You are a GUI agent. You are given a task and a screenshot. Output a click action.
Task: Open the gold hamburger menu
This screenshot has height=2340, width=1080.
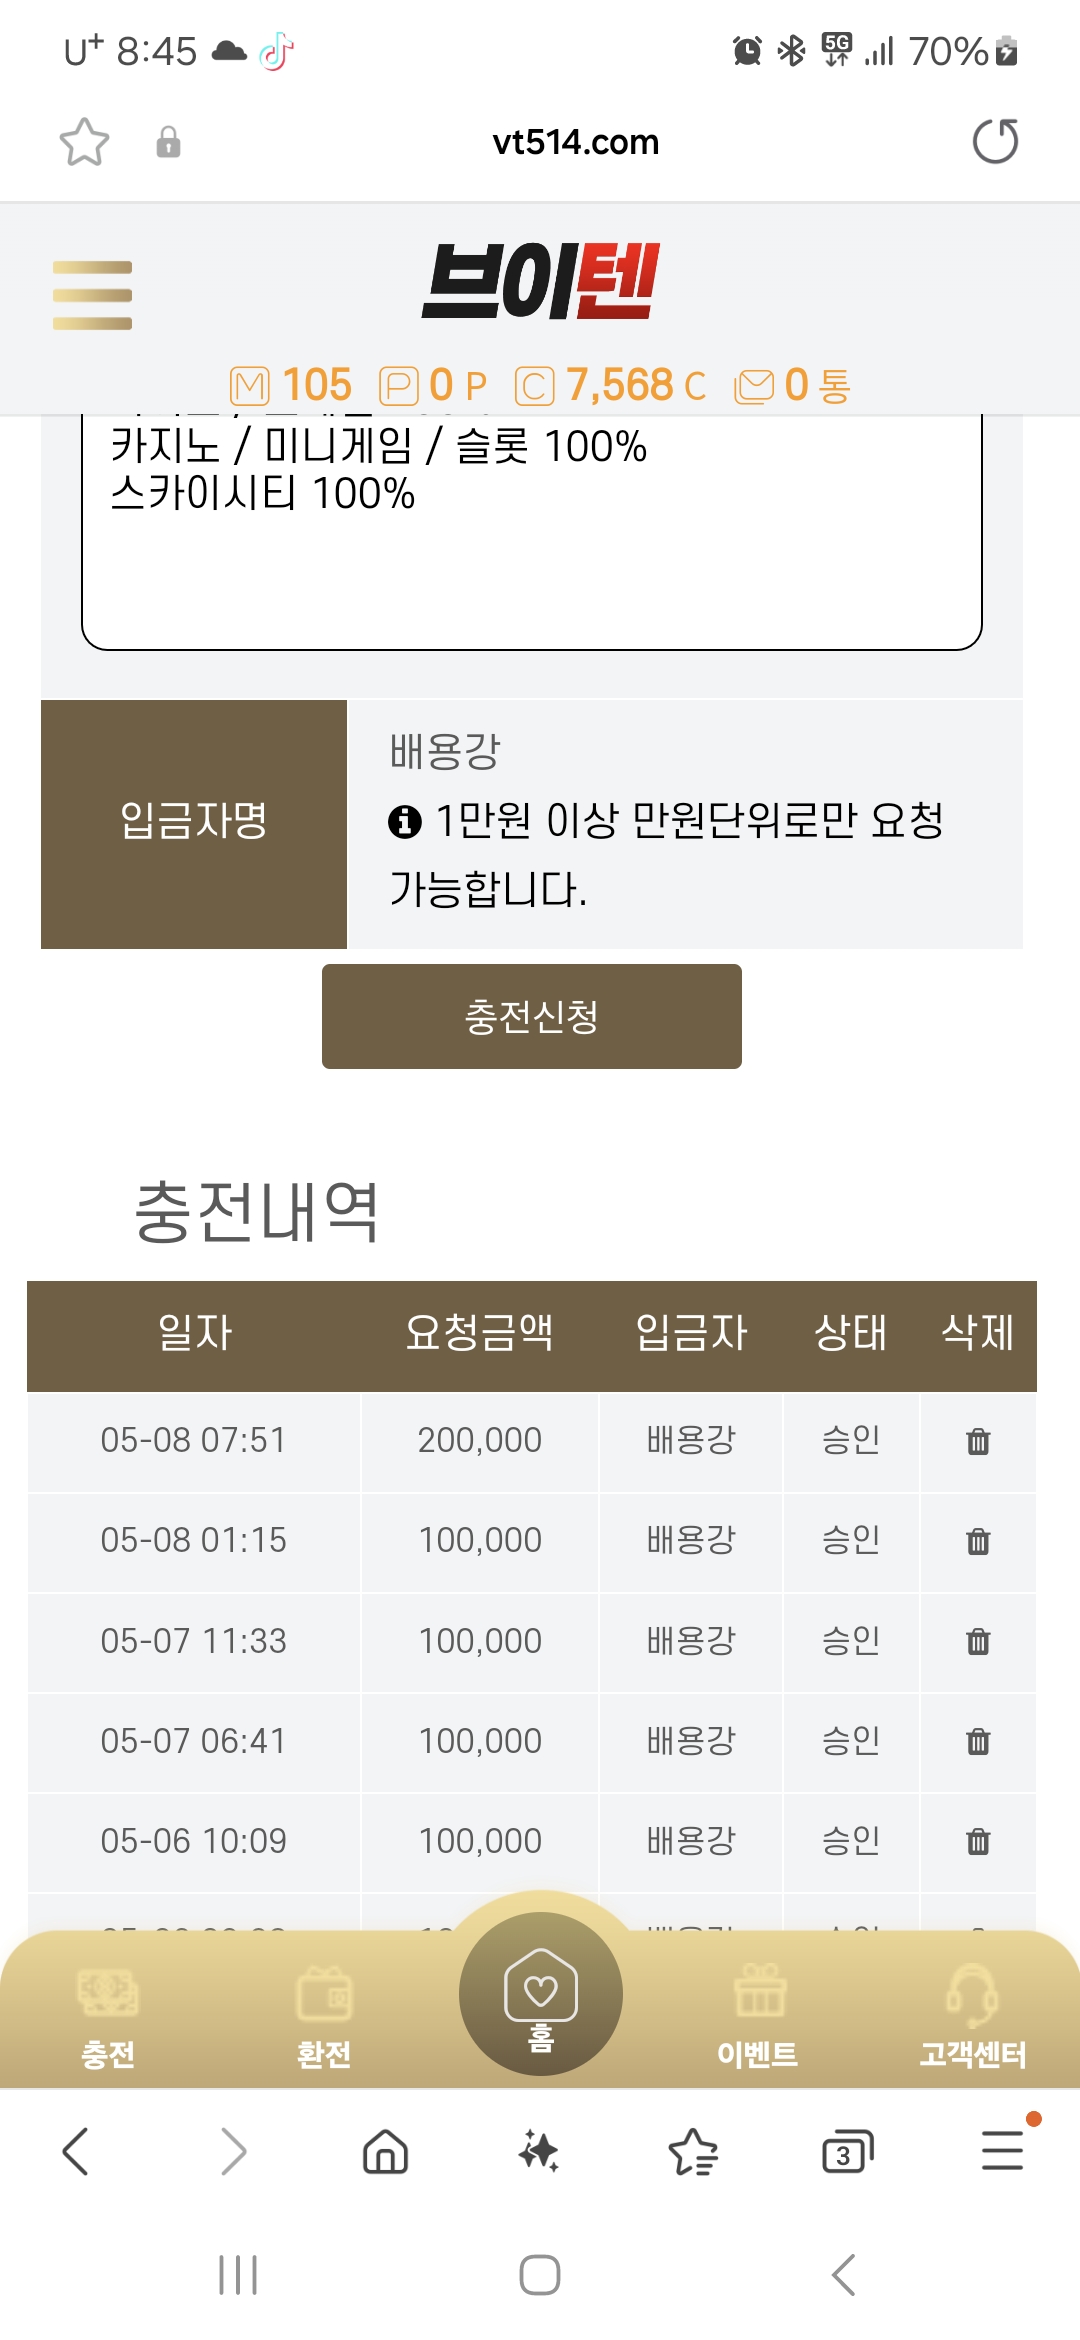[92, 295]
